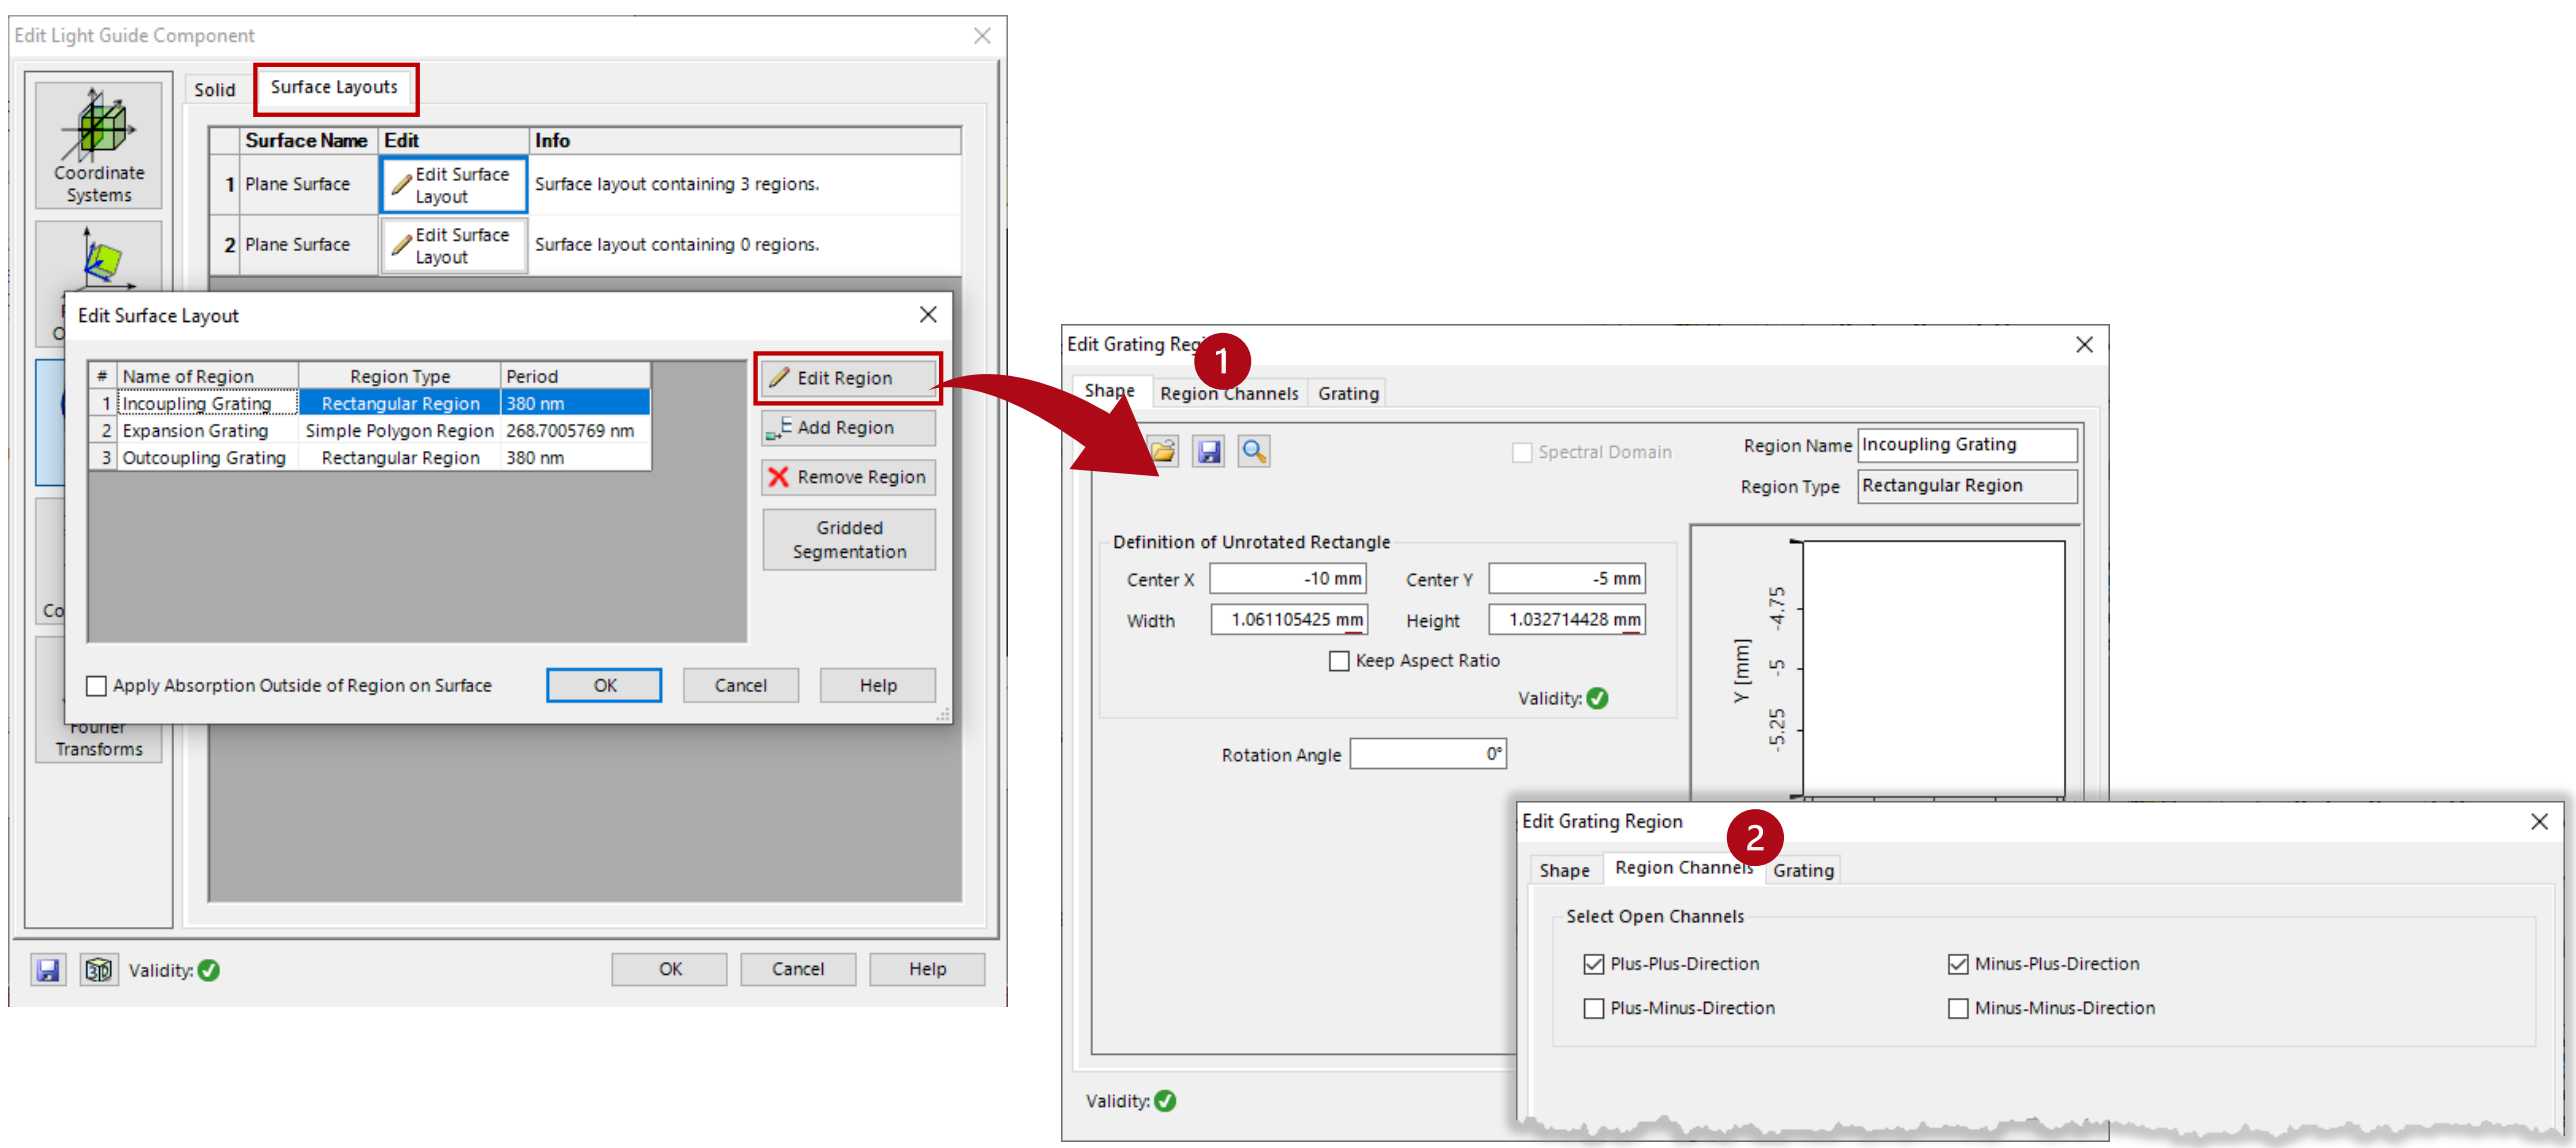Enable Keep Aspect Ratio checkbox
This screenshot has width=2576, height=1148.
[1339, 661]
